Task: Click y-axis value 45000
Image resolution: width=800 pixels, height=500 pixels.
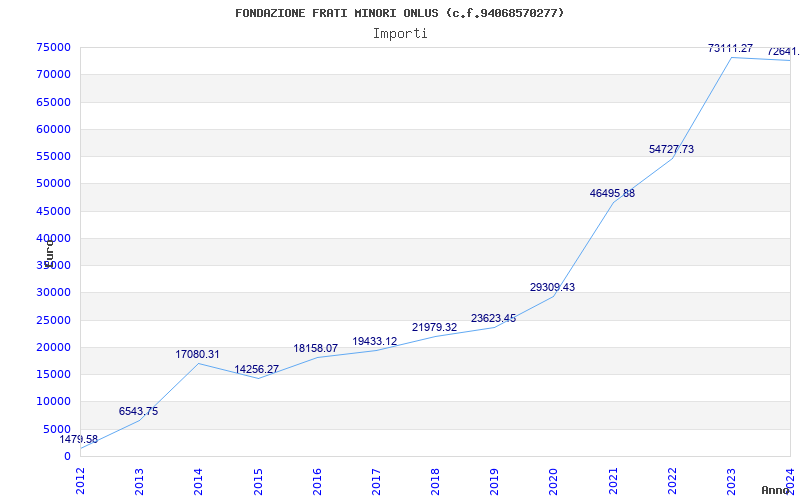Action: (54, 211)
